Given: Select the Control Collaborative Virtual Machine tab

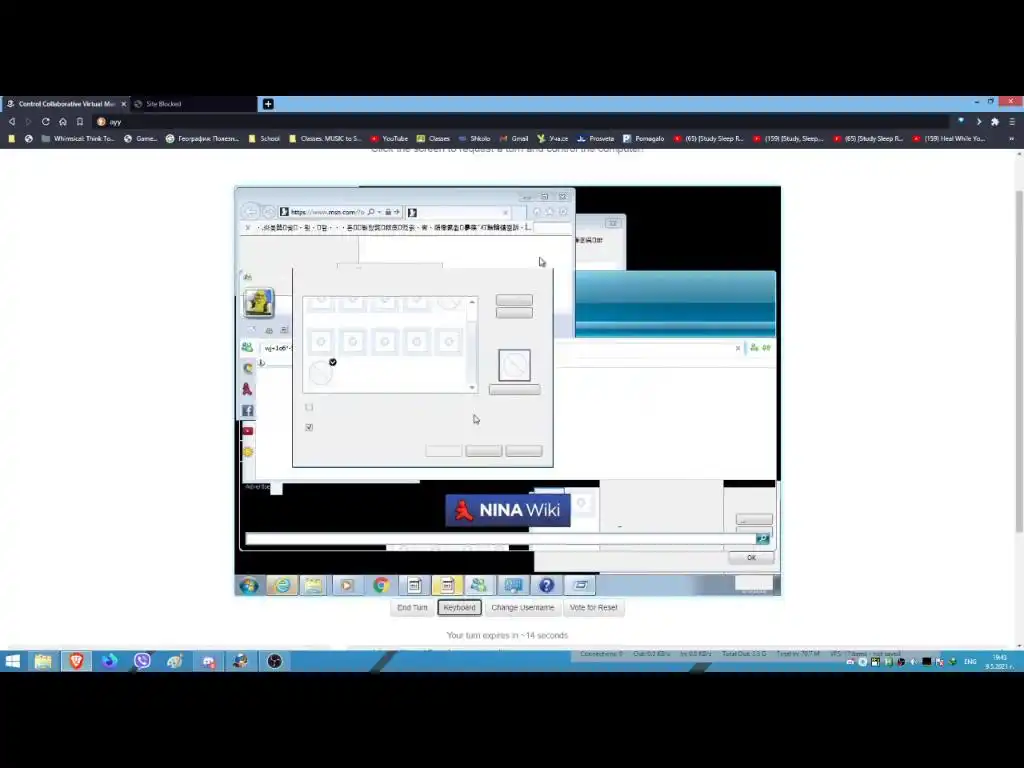Looking at the screenshot, I should [x=65, y=104].
